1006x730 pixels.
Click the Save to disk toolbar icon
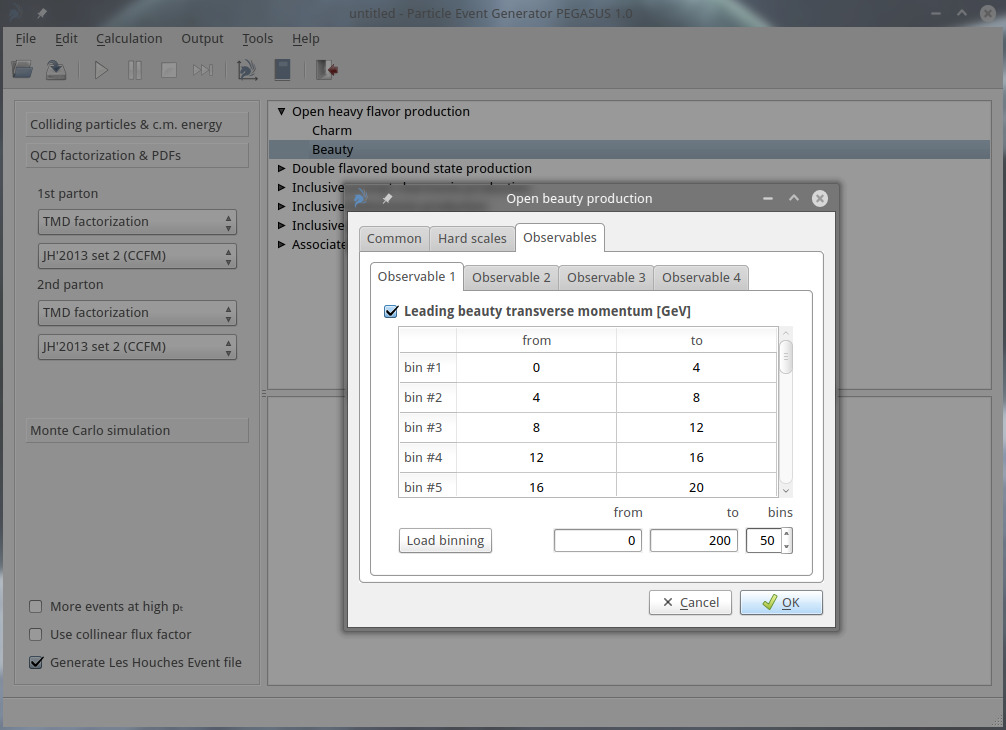tap(56, 70)
